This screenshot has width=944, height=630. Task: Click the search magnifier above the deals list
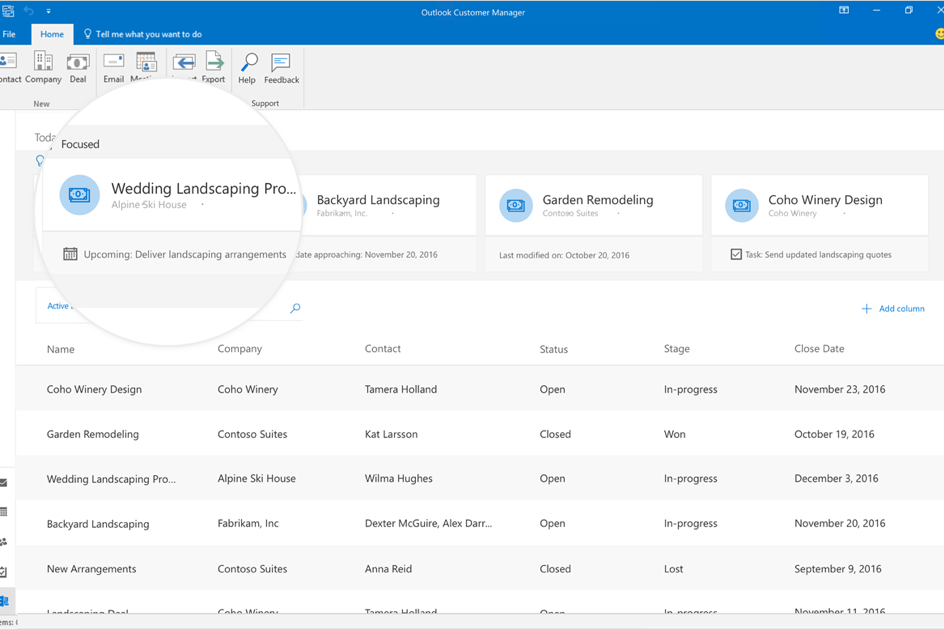pos(295,308)
